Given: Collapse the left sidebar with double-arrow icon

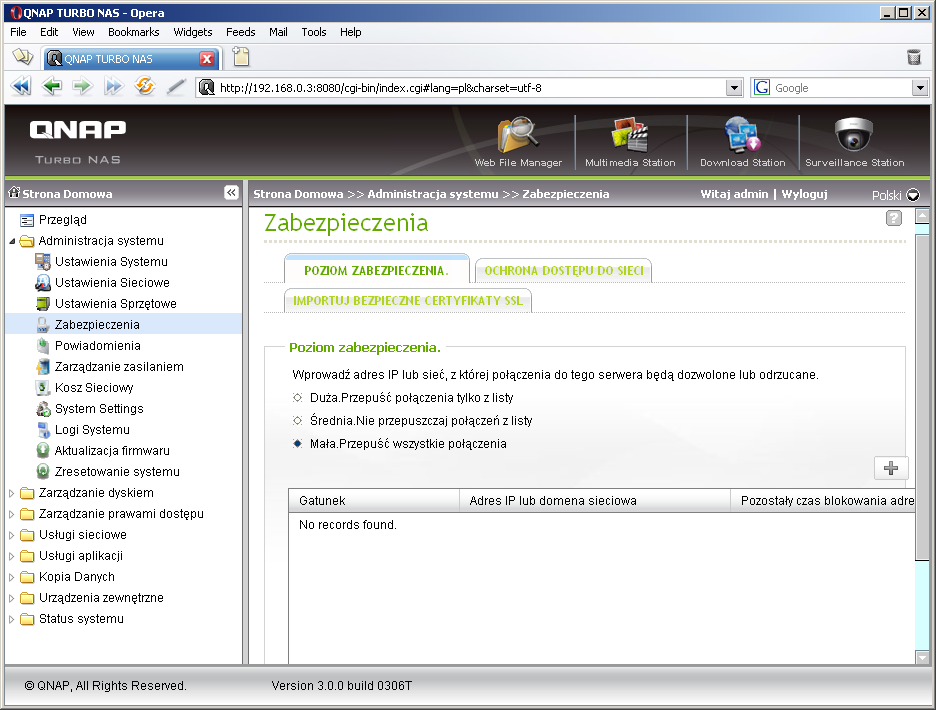Looking at the screenshot, I should [x=231, y=193].
